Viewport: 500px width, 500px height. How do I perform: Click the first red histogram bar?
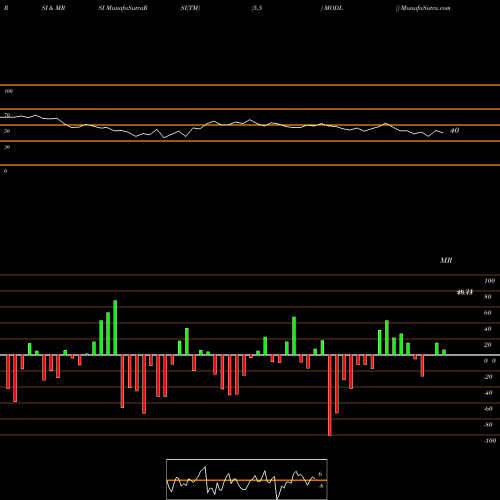coord(8,372)
